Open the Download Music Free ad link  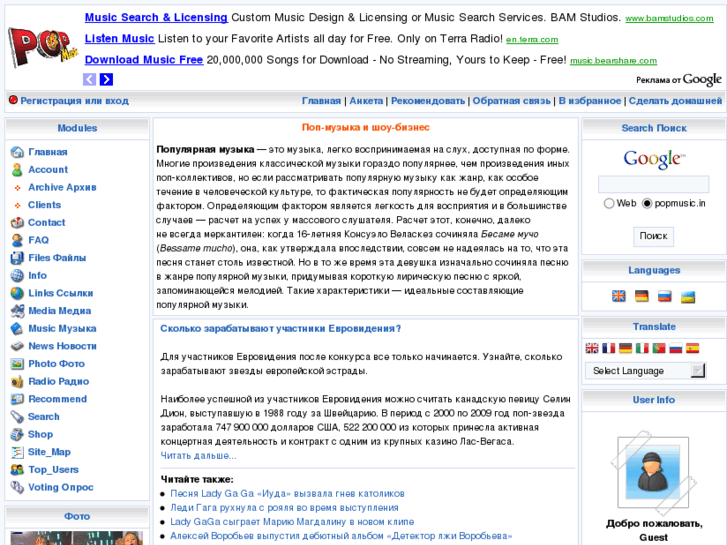(144, 60)
